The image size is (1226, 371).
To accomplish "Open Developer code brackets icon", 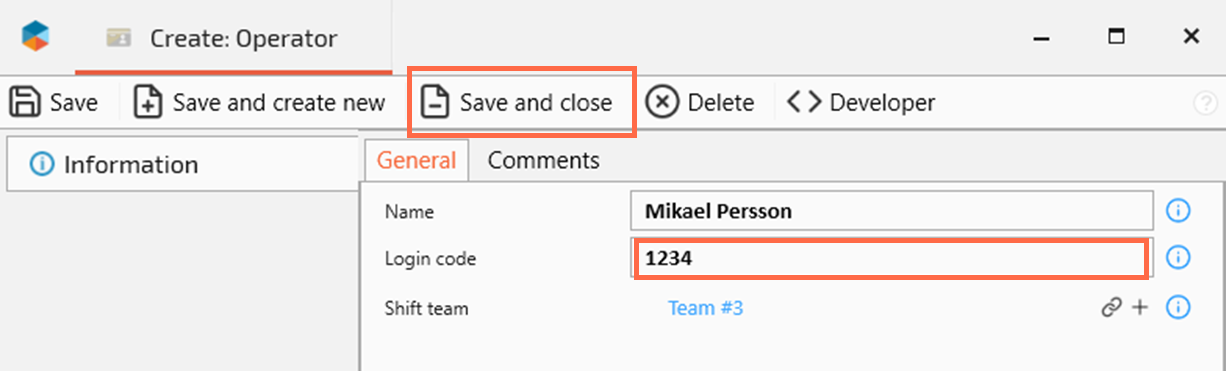I will 804,102.
